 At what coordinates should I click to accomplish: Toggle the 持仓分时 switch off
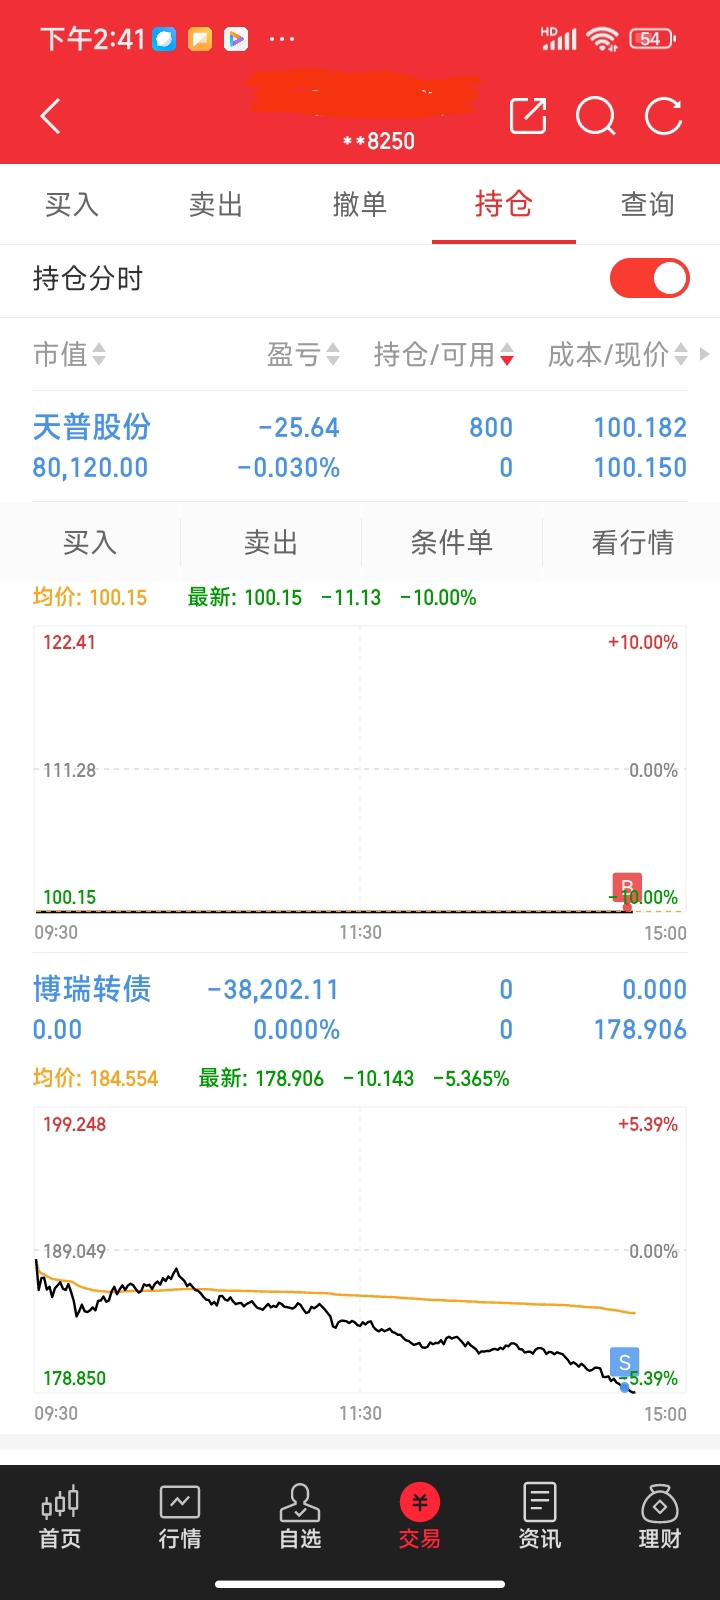(649, 278)
